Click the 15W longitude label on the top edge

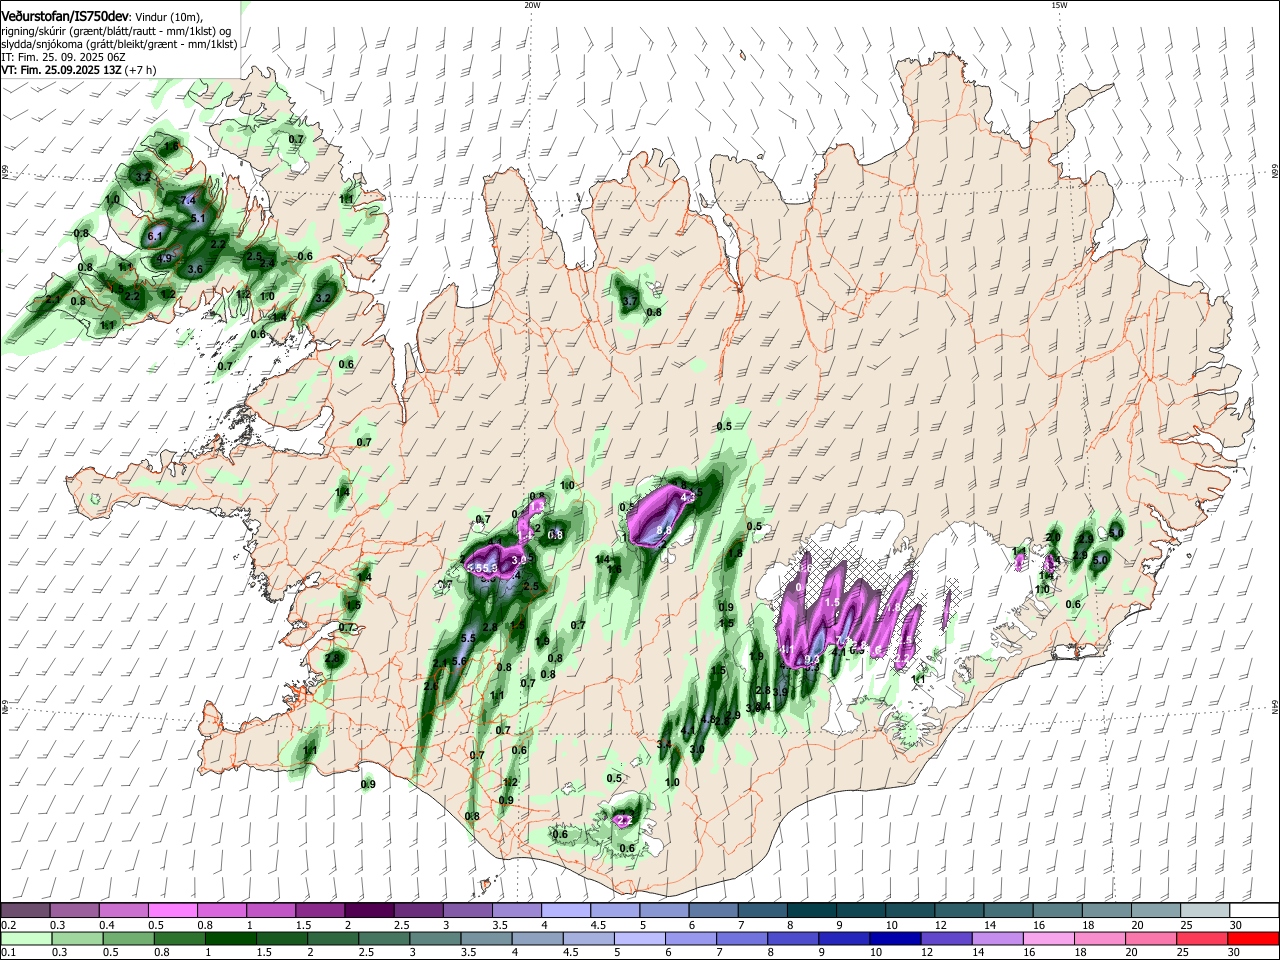pyautogui.click(x=1059, y=5)
